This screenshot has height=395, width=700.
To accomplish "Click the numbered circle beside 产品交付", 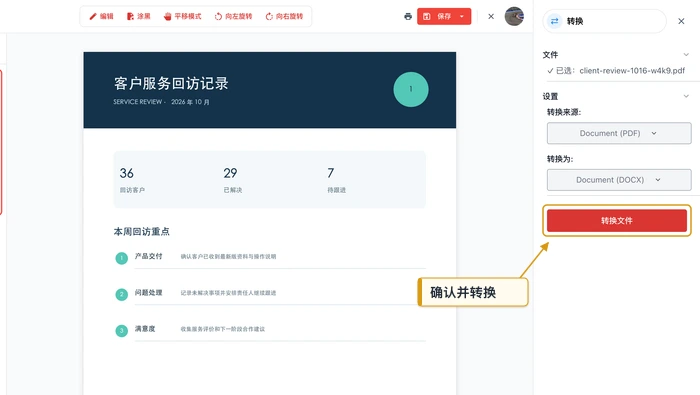I will [121, 258].
